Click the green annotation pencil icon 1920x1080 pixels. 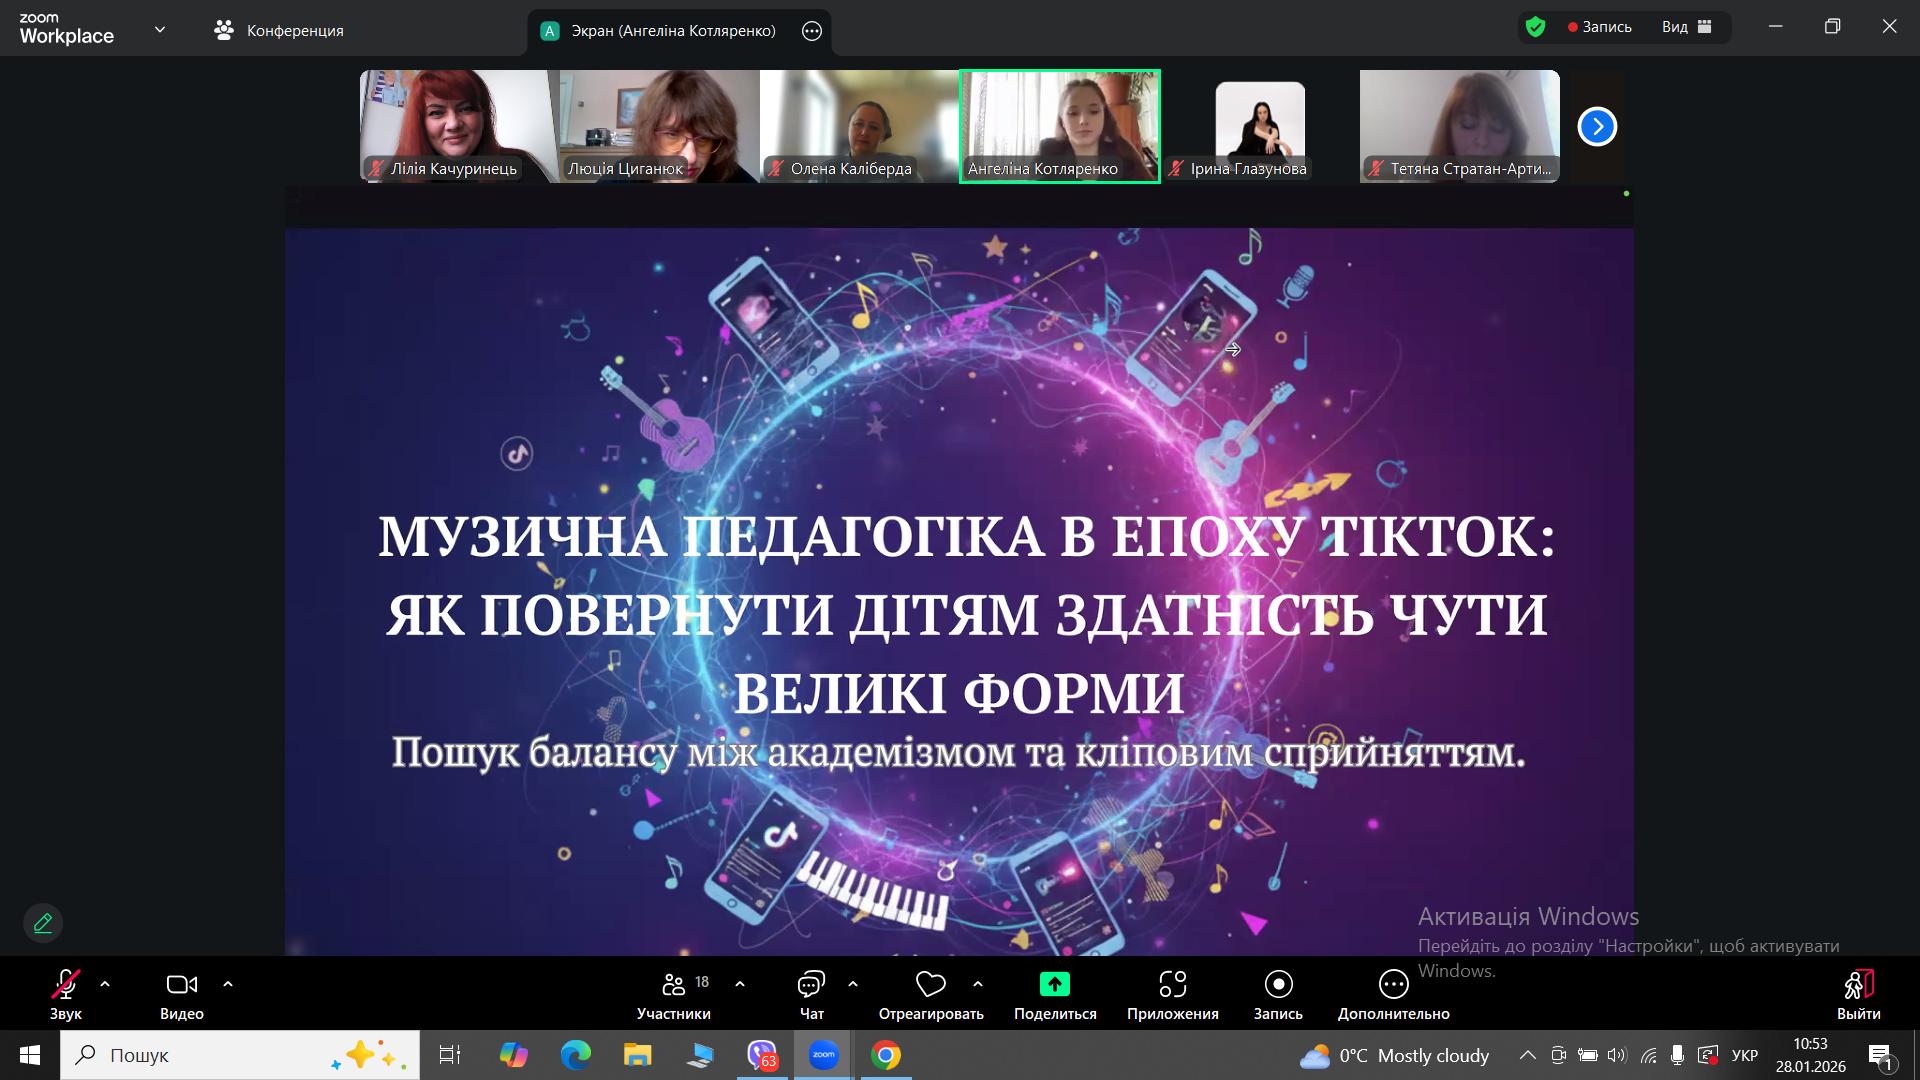click(43, 923)
